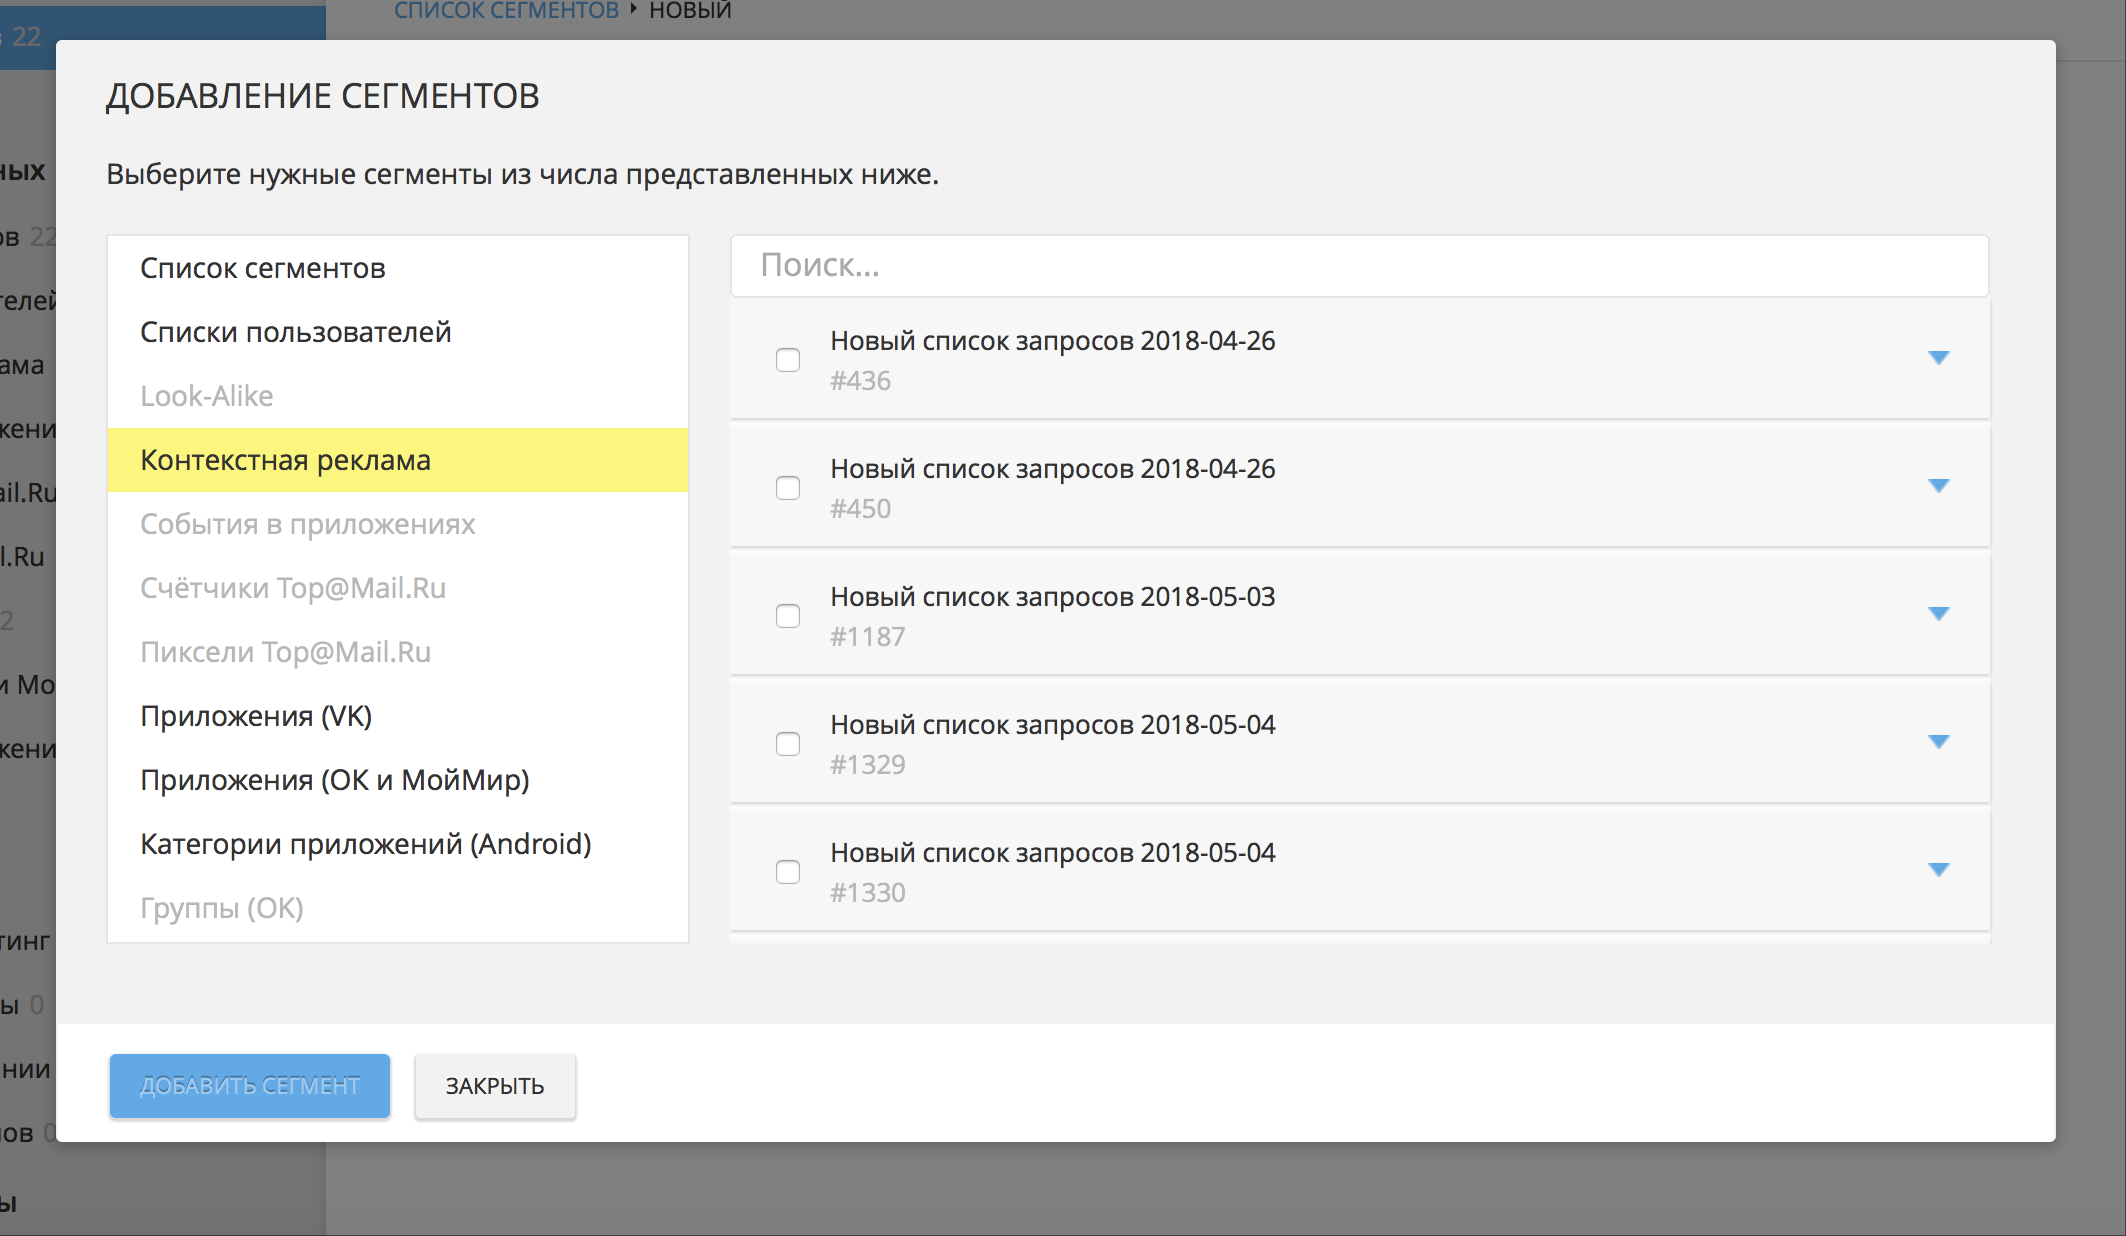The image size is (2126, 1236).
Task: Open the Список сегментов category
Action: [x=263, y=268]
